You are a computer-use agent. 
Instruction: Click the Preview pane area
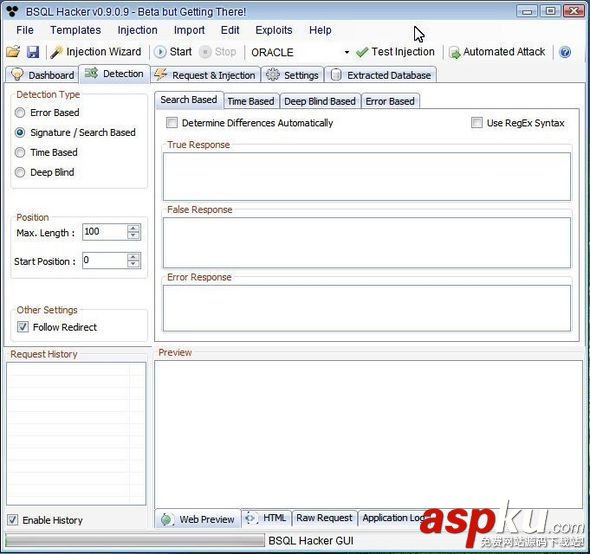coord(368,434)
